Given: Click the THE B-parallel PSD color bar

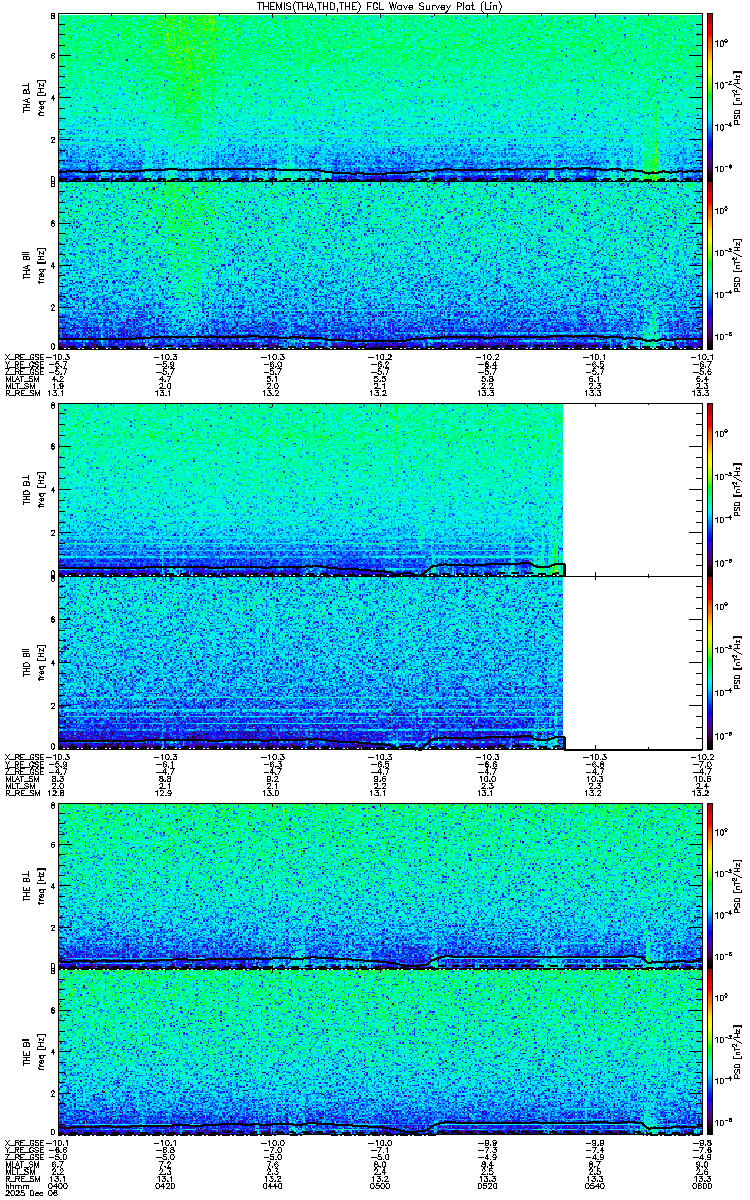Looking at the screenshot, I should (710, 1052).
